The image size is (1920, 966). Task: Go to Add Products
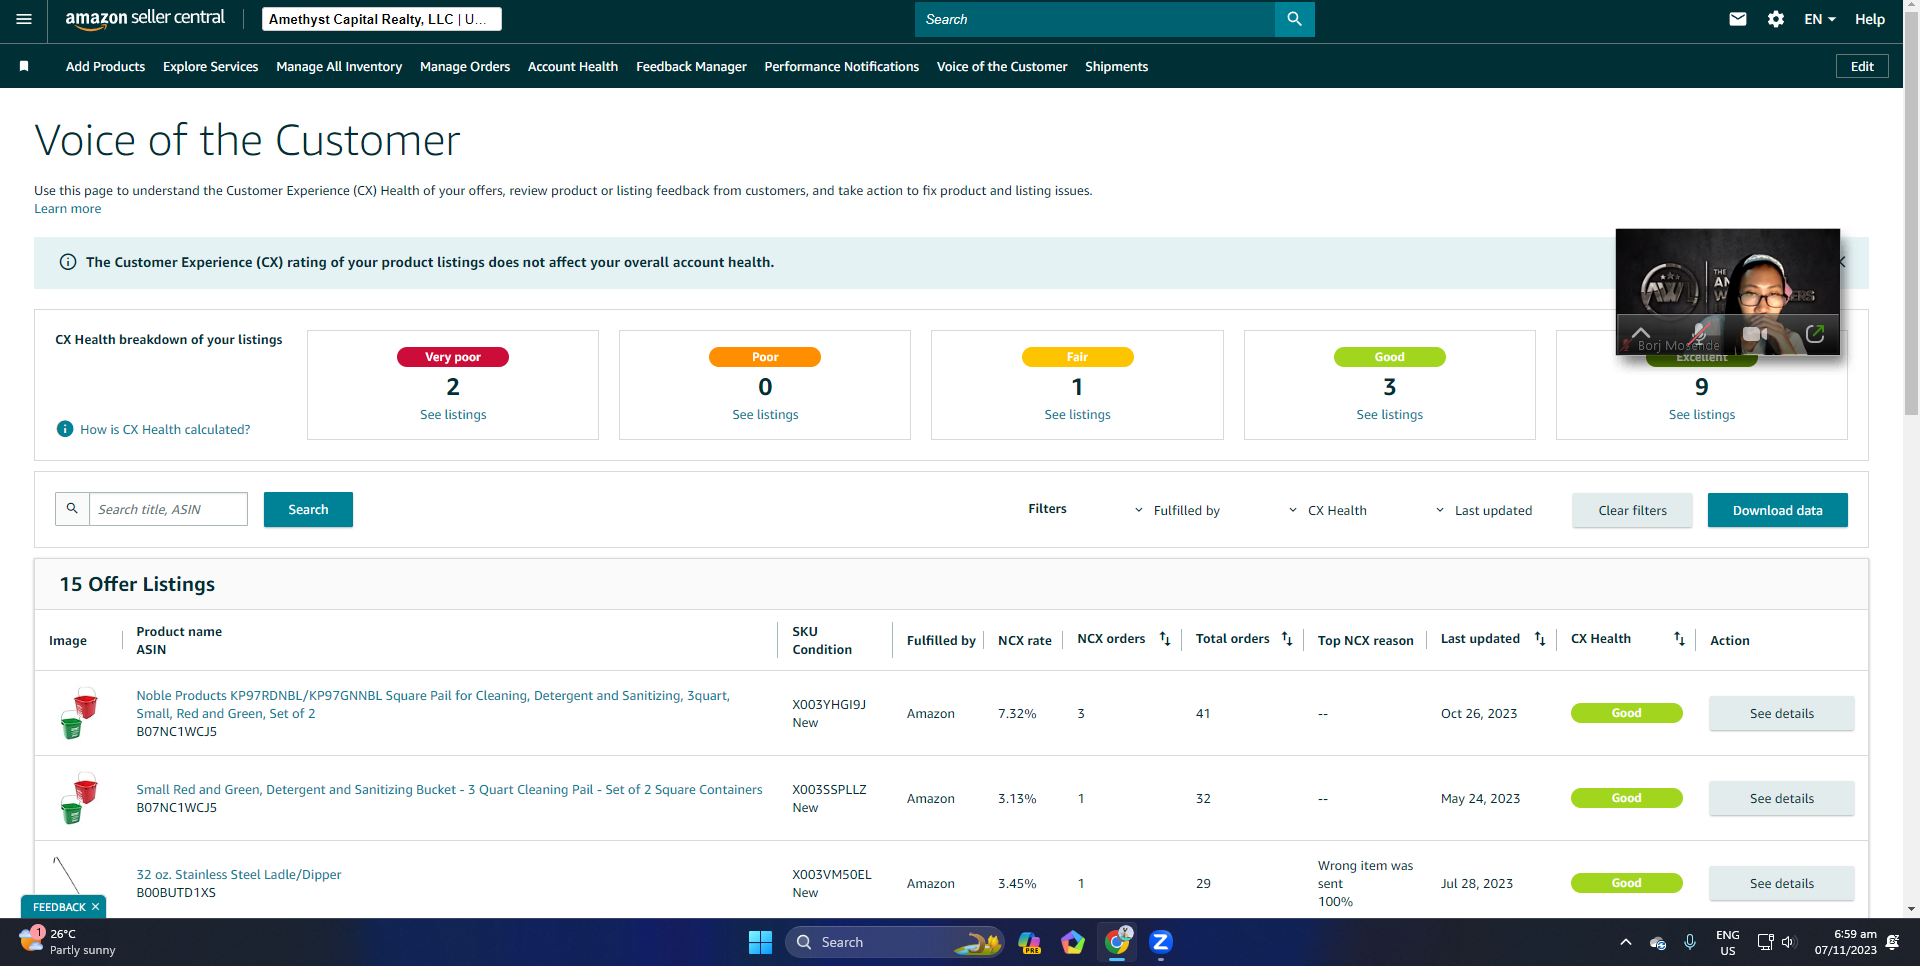(105, 66)
